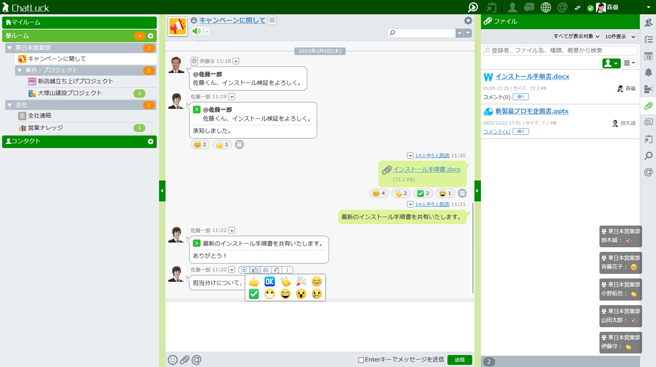This screenshot has height=367, width=656.
Task: Toggle the room sound speaker icon
Action: [197, 31]
